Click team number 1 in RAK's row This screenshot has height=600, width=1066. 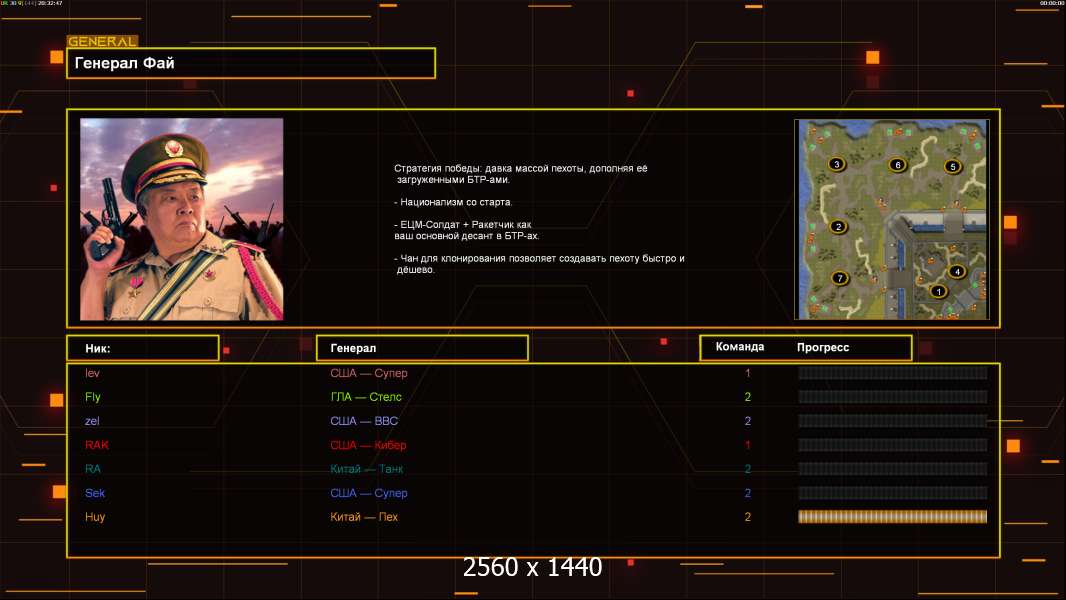click(748, 445)
